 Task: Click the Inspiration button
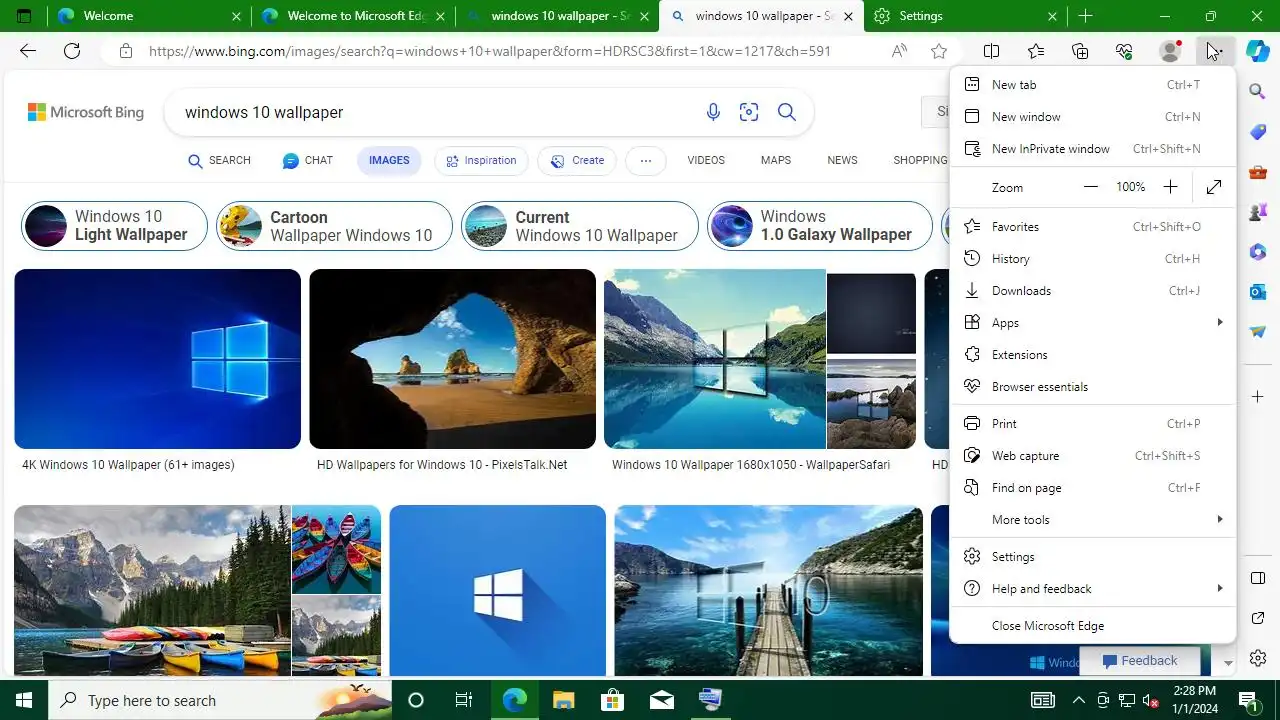(481, 160)
